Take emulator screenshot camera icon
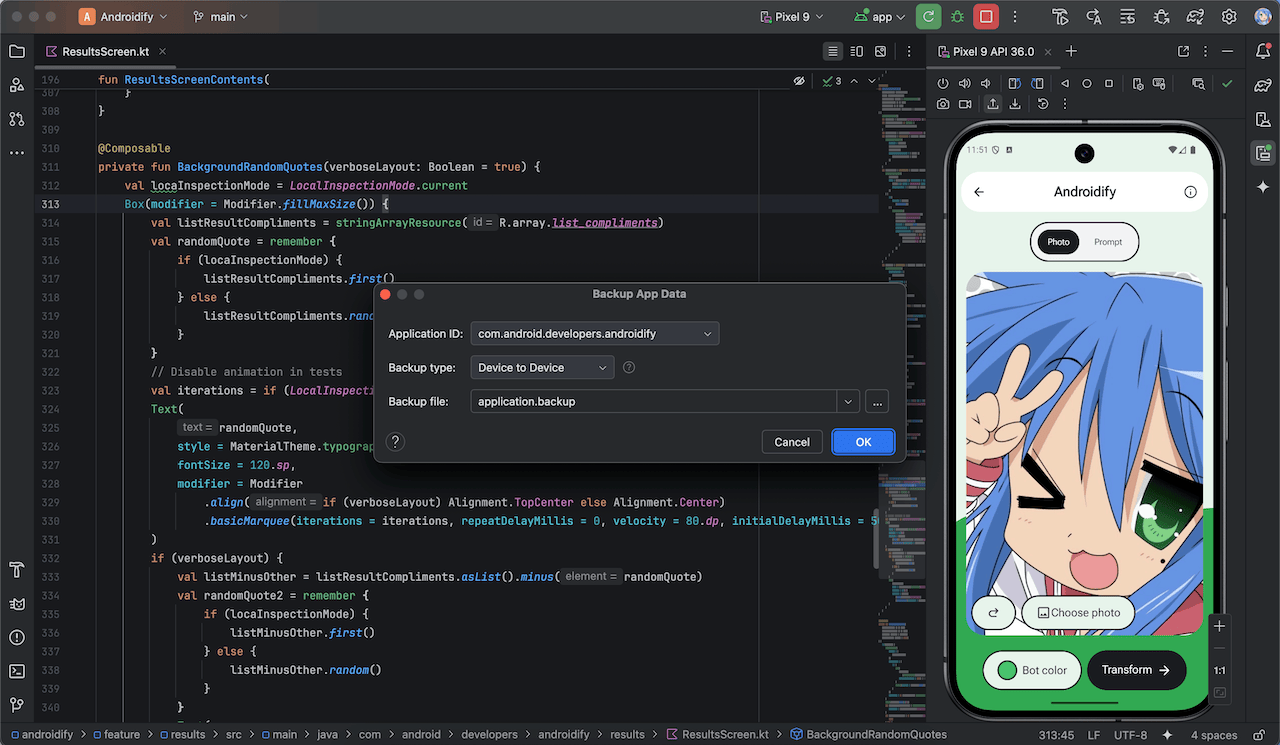The height and width of the screenshot is (745, 1280). 943,104
